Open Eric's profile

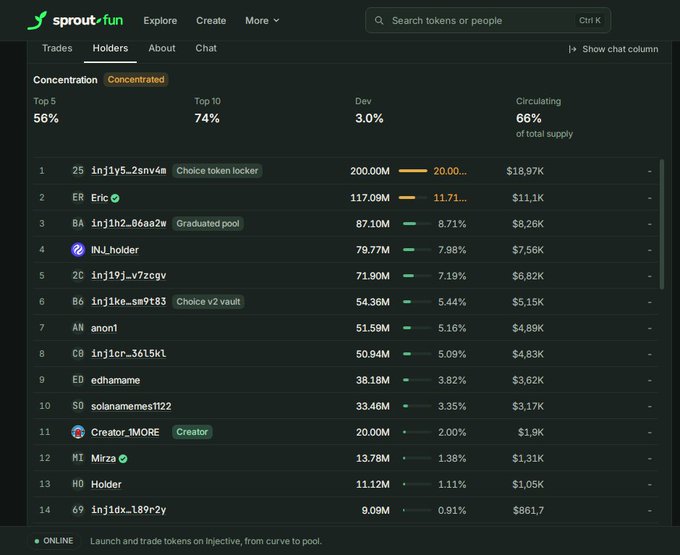99,198
